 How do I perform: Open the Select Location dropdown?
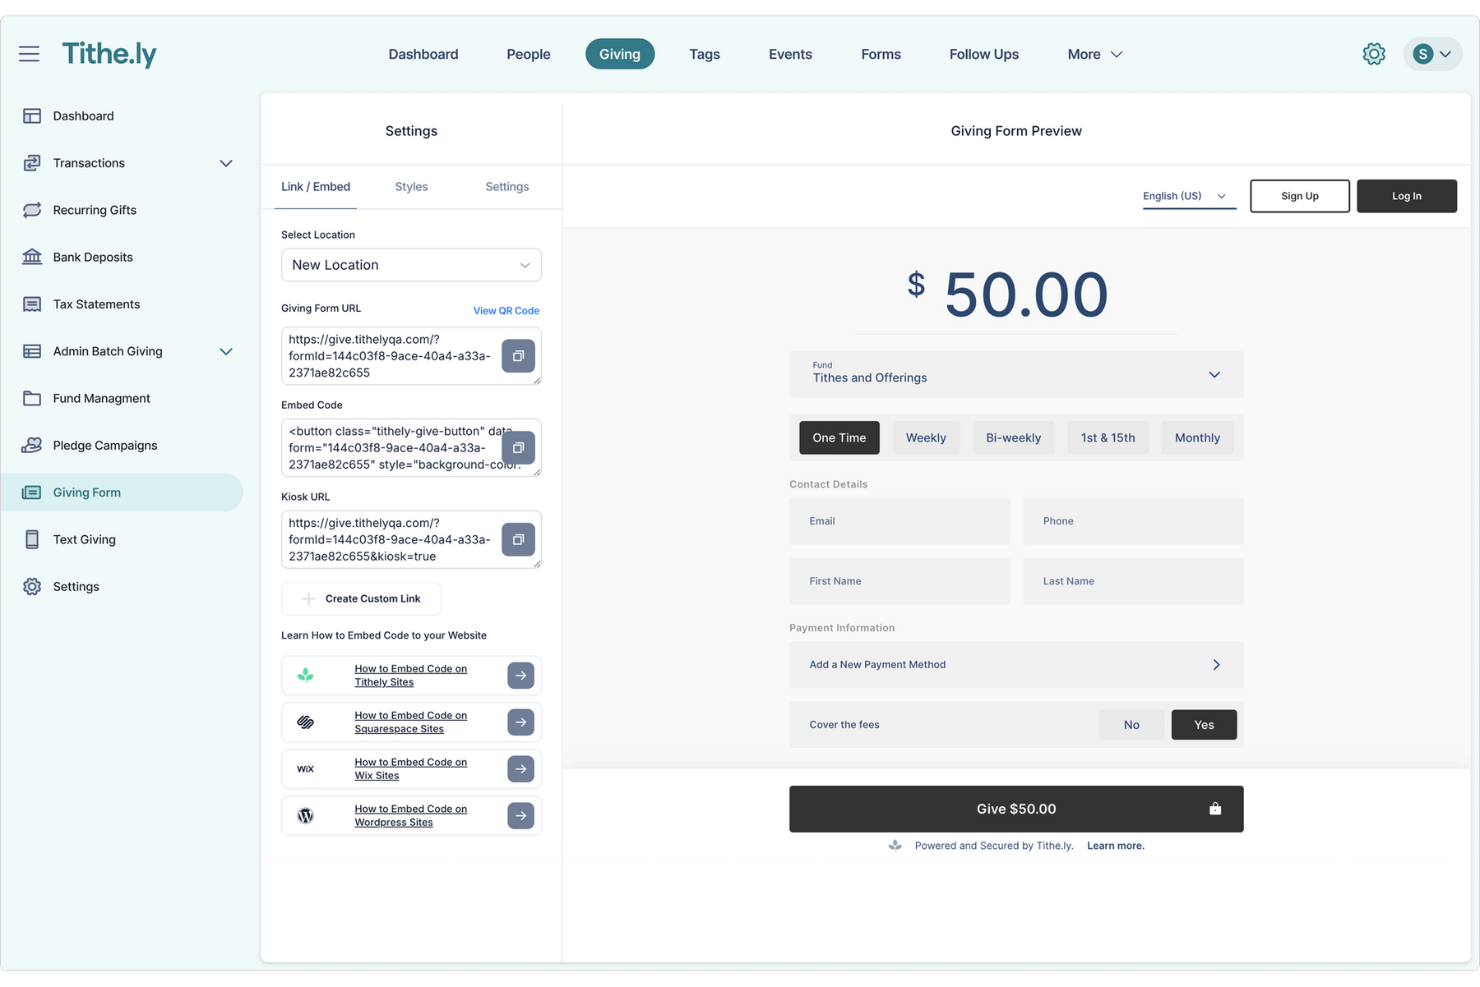411,265
